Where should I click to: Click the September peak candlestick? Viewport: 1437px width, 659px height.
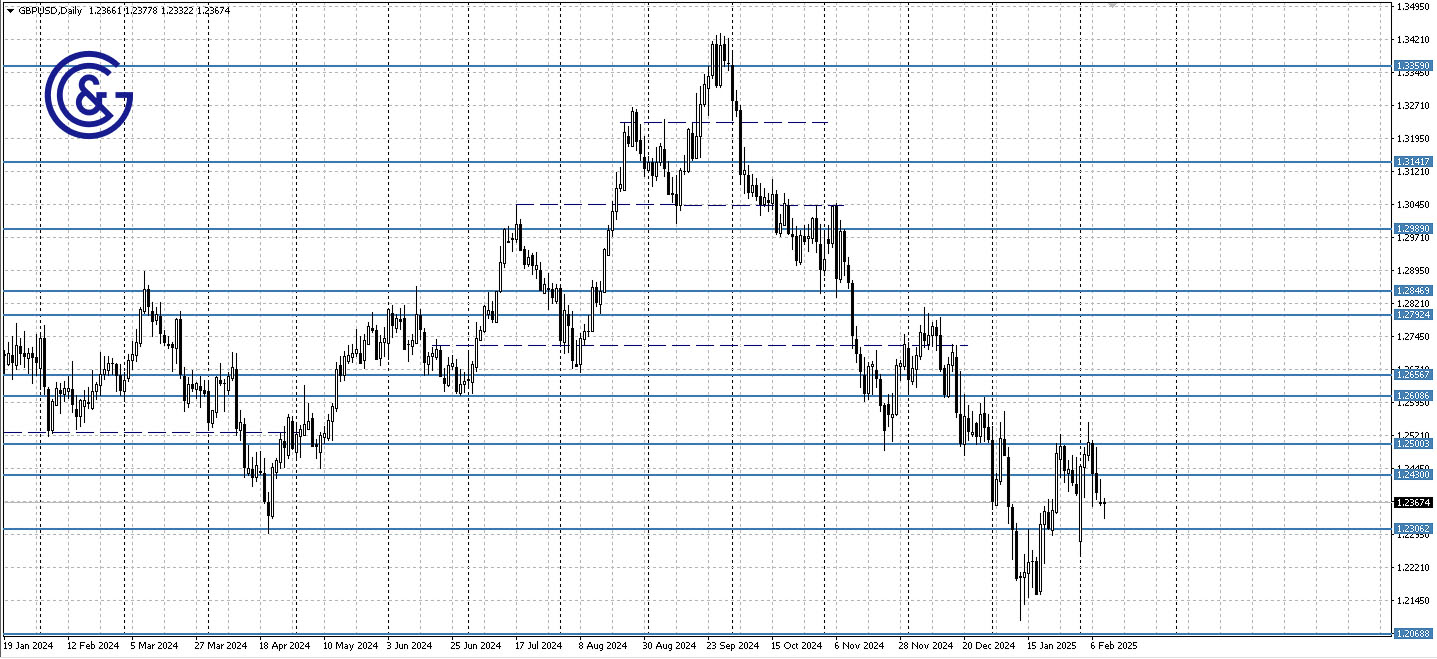(720, 45)
